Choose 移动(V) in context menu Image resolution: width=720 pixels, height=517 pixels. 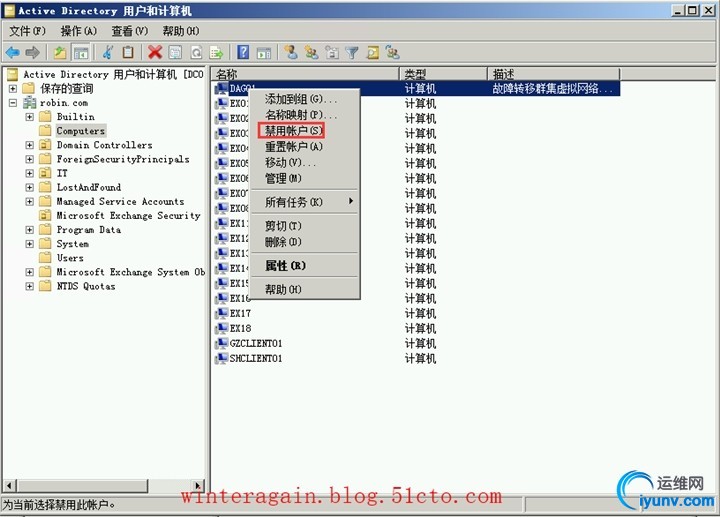pos(305,163)
